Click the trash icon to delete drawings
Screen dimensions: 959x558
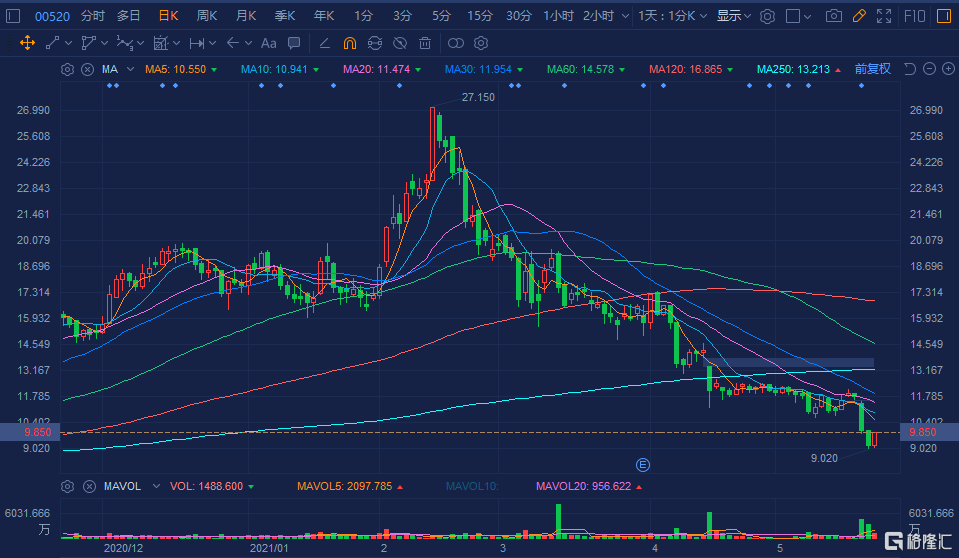pos(425,43)
